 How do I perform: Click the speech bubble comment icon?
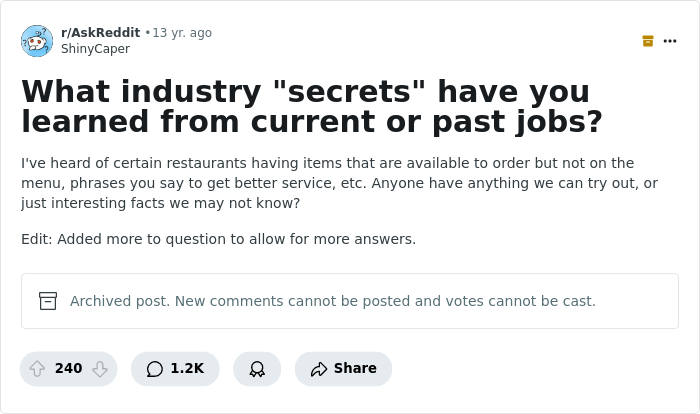point(154,369)
